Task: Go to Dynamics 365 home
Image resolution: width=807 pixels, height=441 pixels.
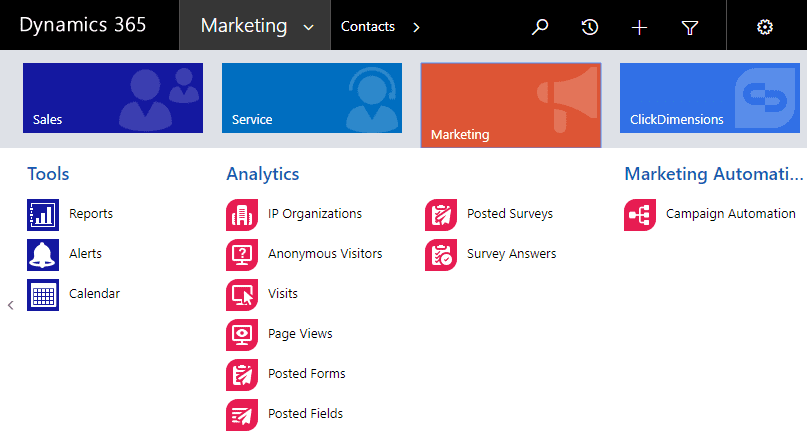Action: click(x=83, y=25)
